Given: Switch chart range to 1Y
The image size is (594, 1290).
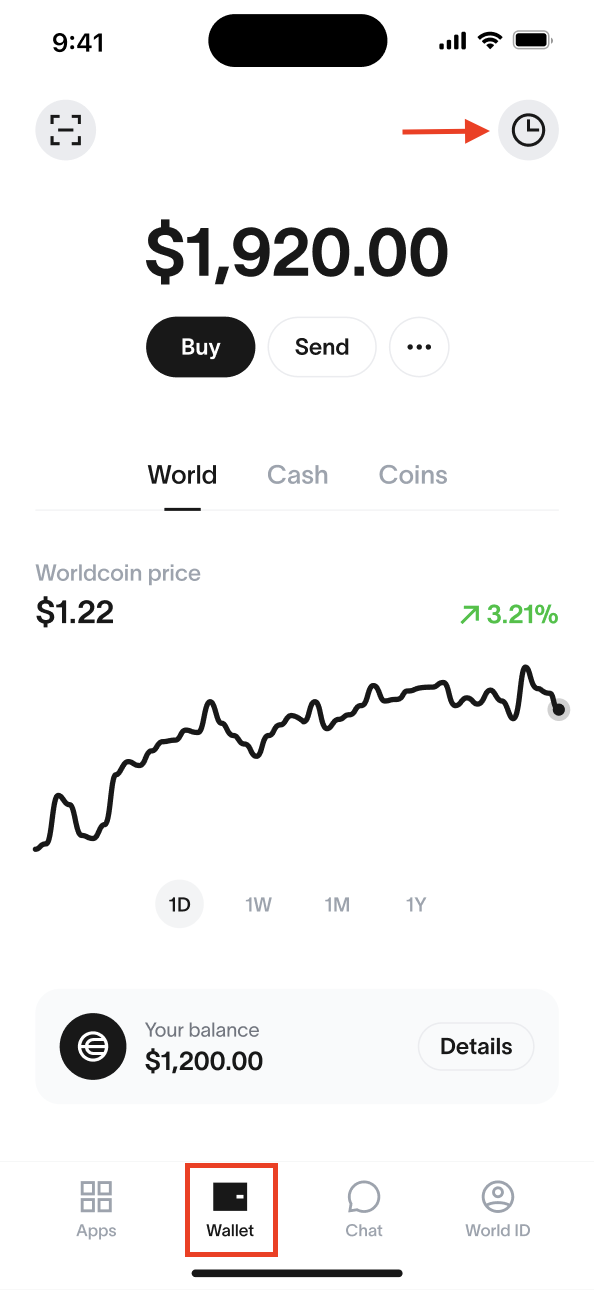Looking at the screenshot, I should tap(416, 905).
